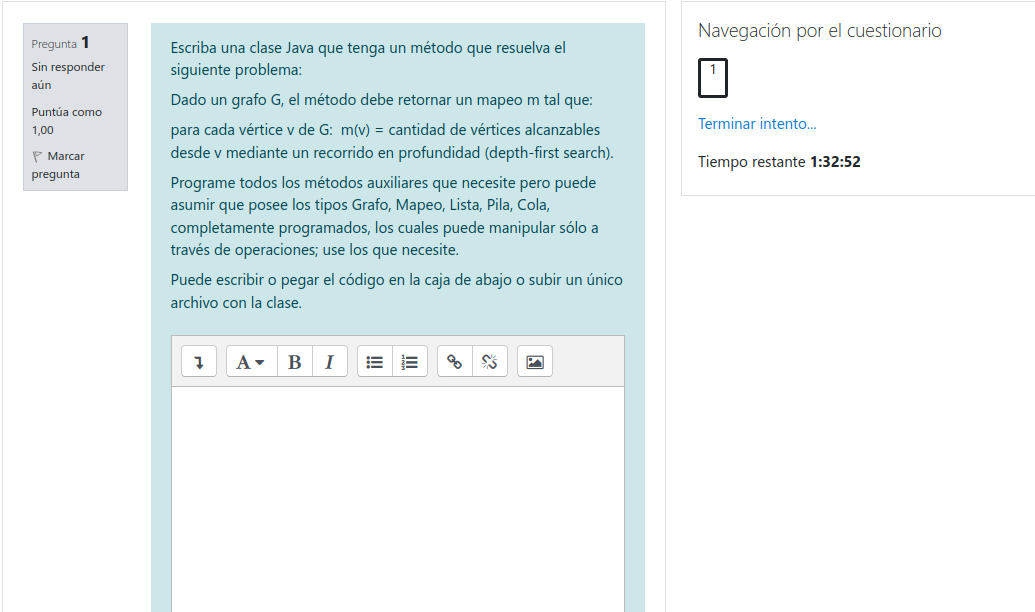Go to question 1 in quiz navigation
1035x612 pixels.
(x=713, y=78)
